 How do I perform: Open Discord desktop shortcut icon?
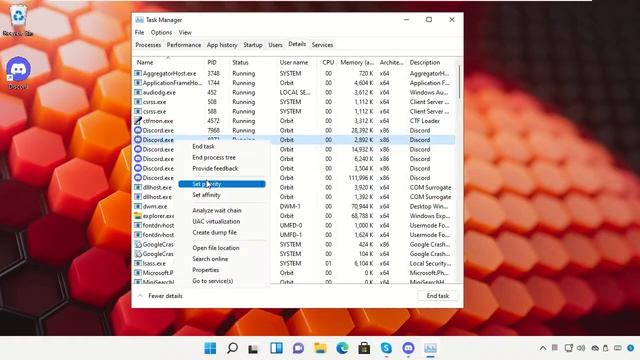[18, 73]
